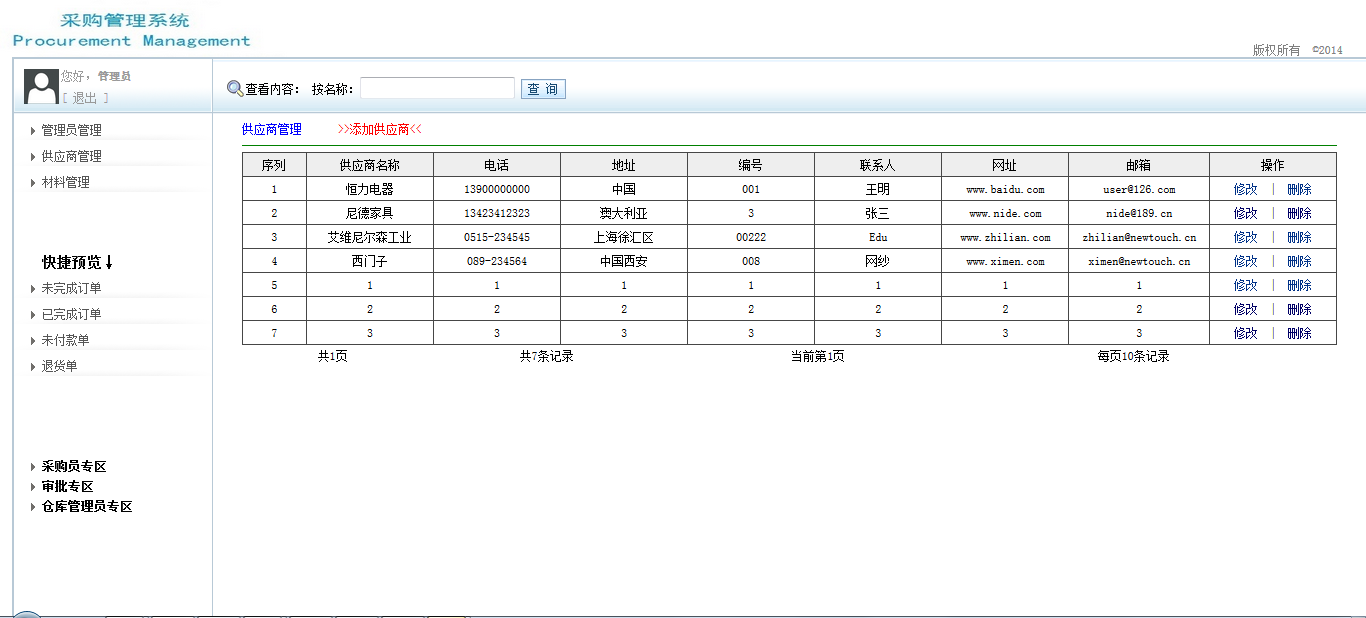This screenshot has height=618, width=1366.
Task: Click the 查询 search button
Action: (x=543, y=89)
